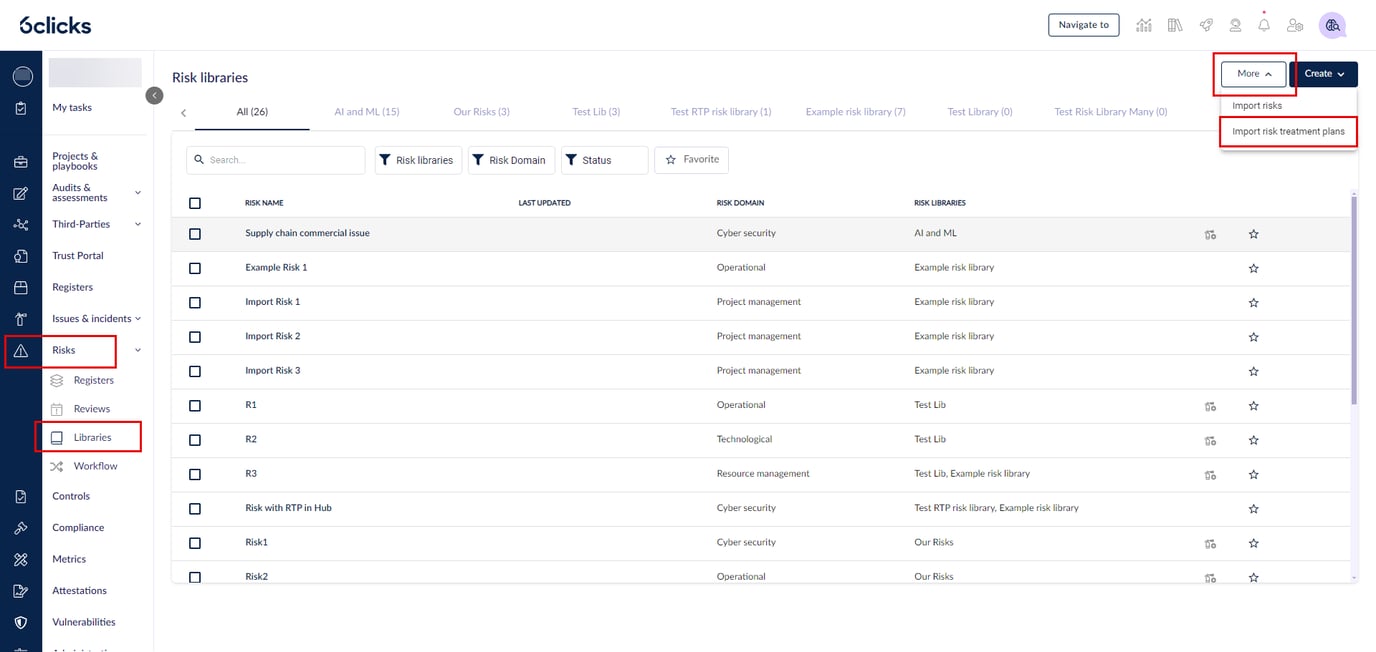This screenshot has height=652, width=1376.
Task: Tick the Supply chain commercial issue checkbox
Action: click(x=195, y=234)
